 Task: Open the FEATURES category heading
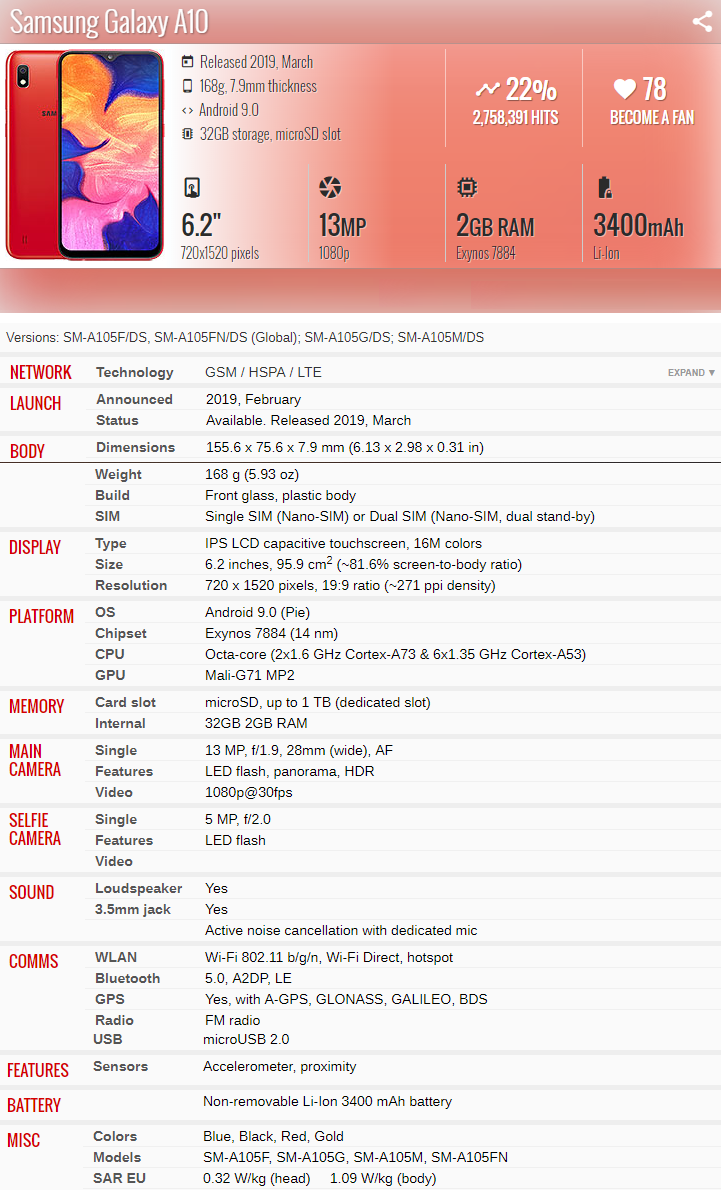37,1070
